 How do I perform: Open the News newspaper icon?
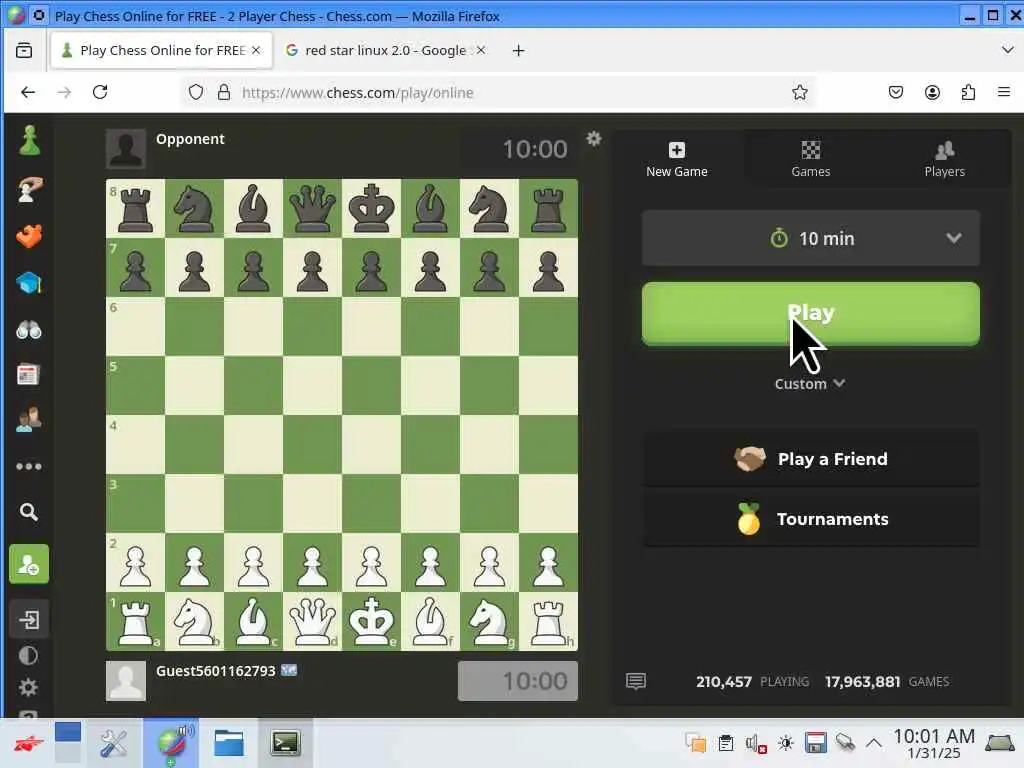pyautogui.click(x=28, y=375)
